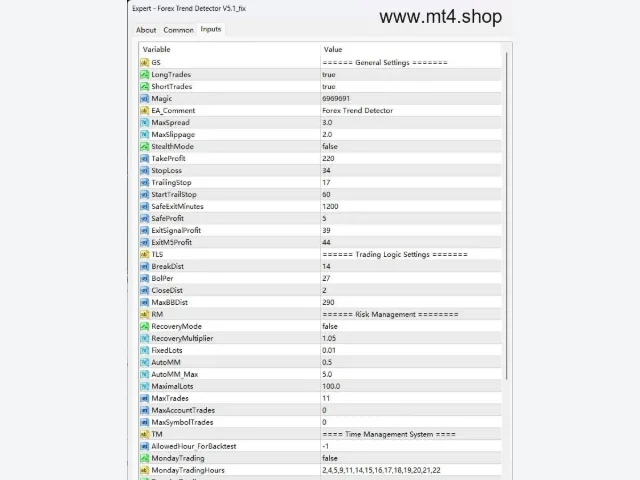This screenshot has width=640, height=480.
Task: Select the Time Management System header value
Action: coord(389,434)
